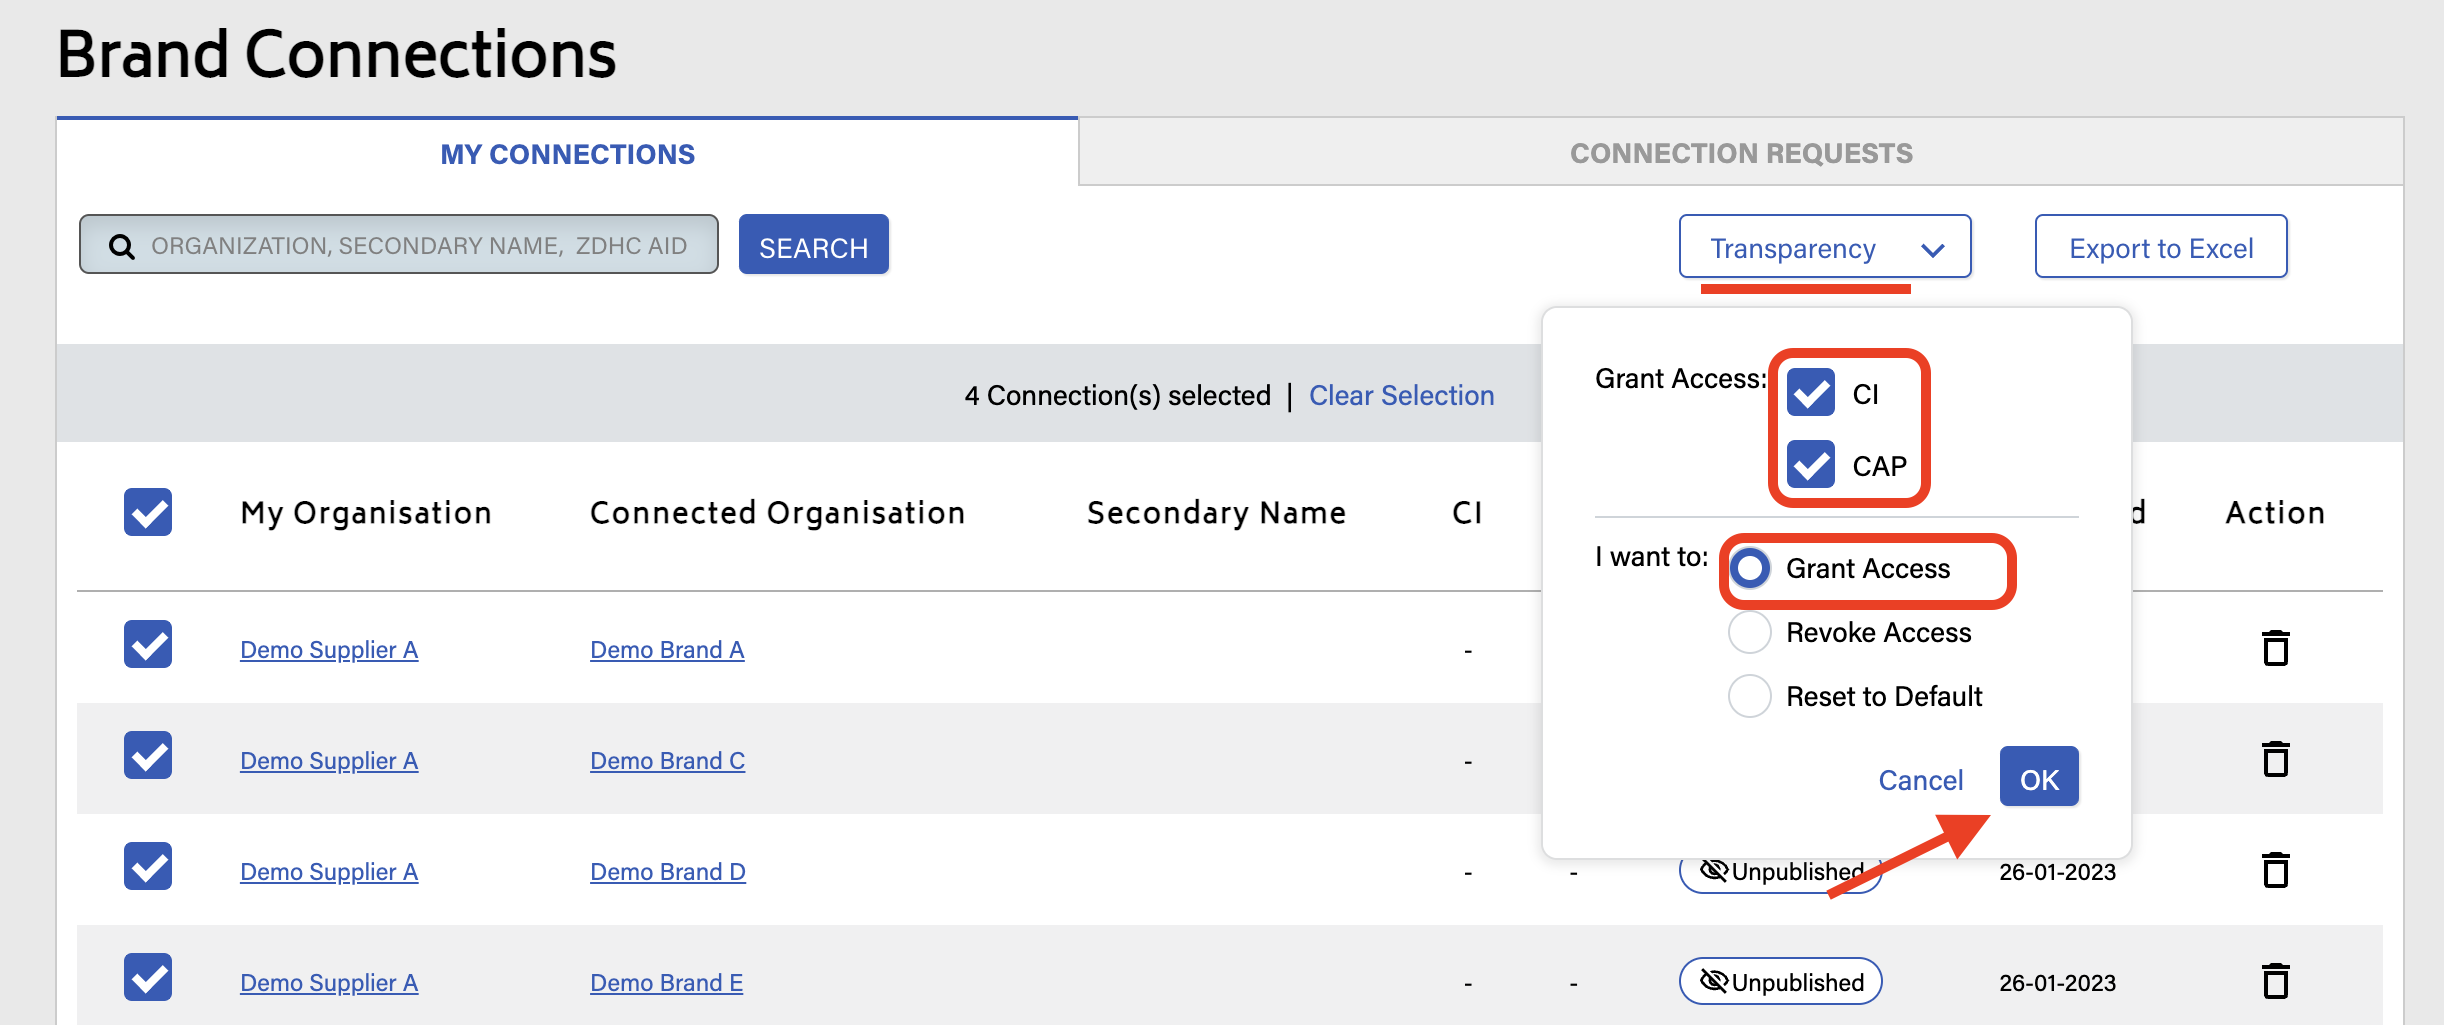Viewport: 2444px width, 1025px height.
Task: Click trash icon for Demo Brand C
Action: (2275, 759)
